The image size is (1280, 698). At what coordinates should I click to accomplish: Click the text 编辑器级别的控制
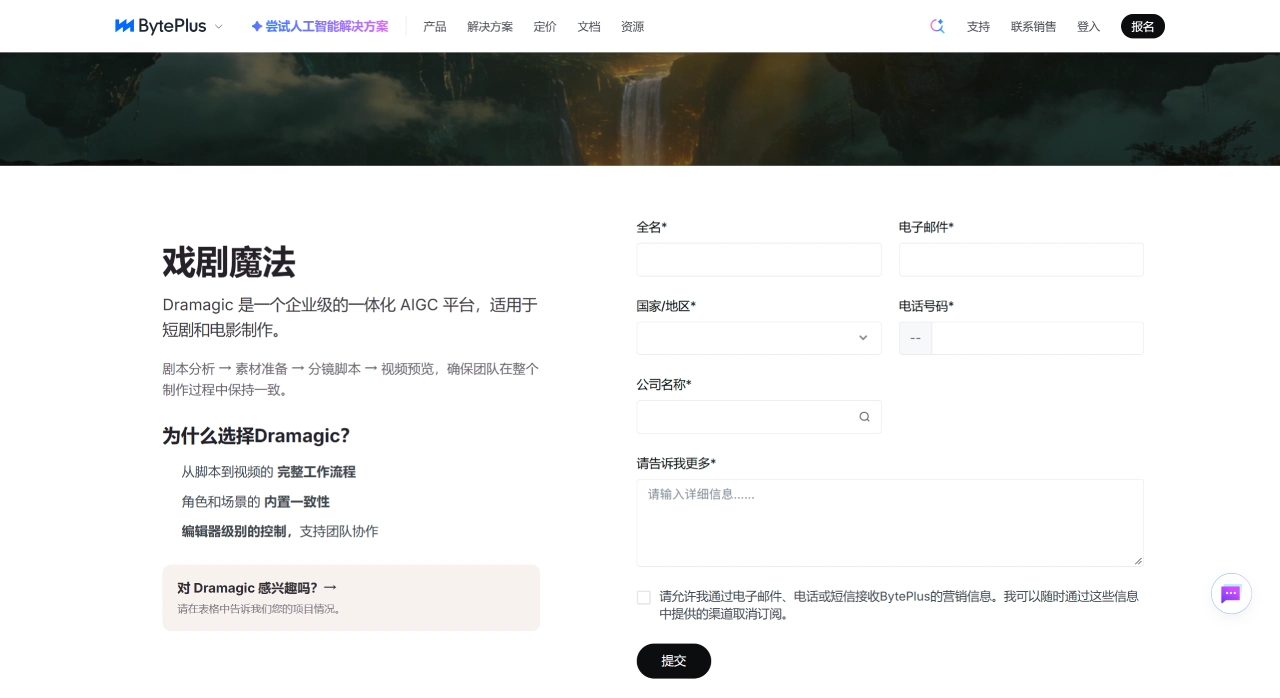point(235,532)
